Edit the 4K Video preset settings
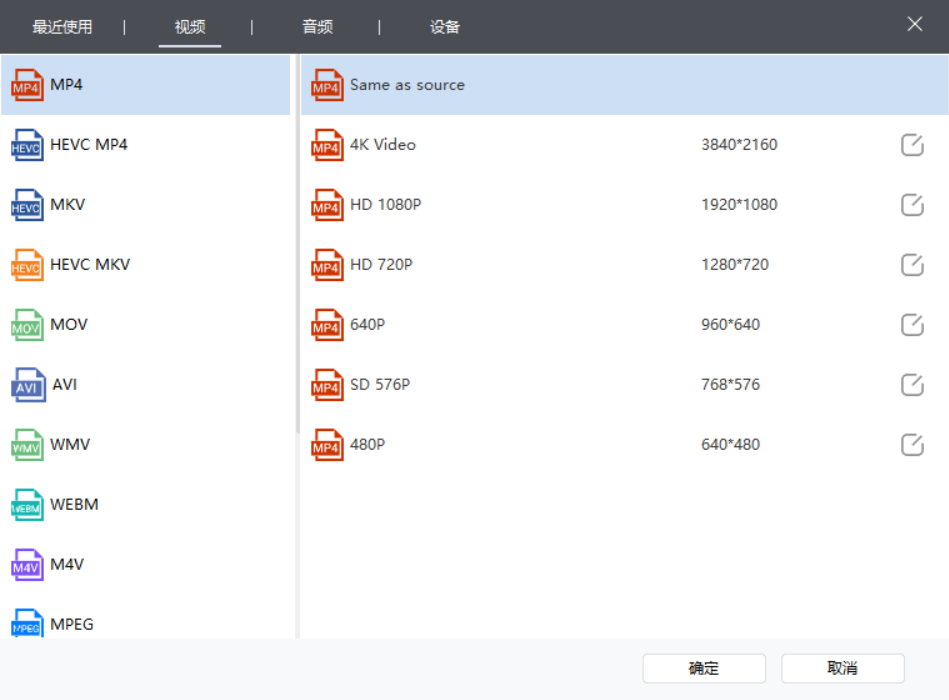The image size is (949, 700). (x=911, y=144)
